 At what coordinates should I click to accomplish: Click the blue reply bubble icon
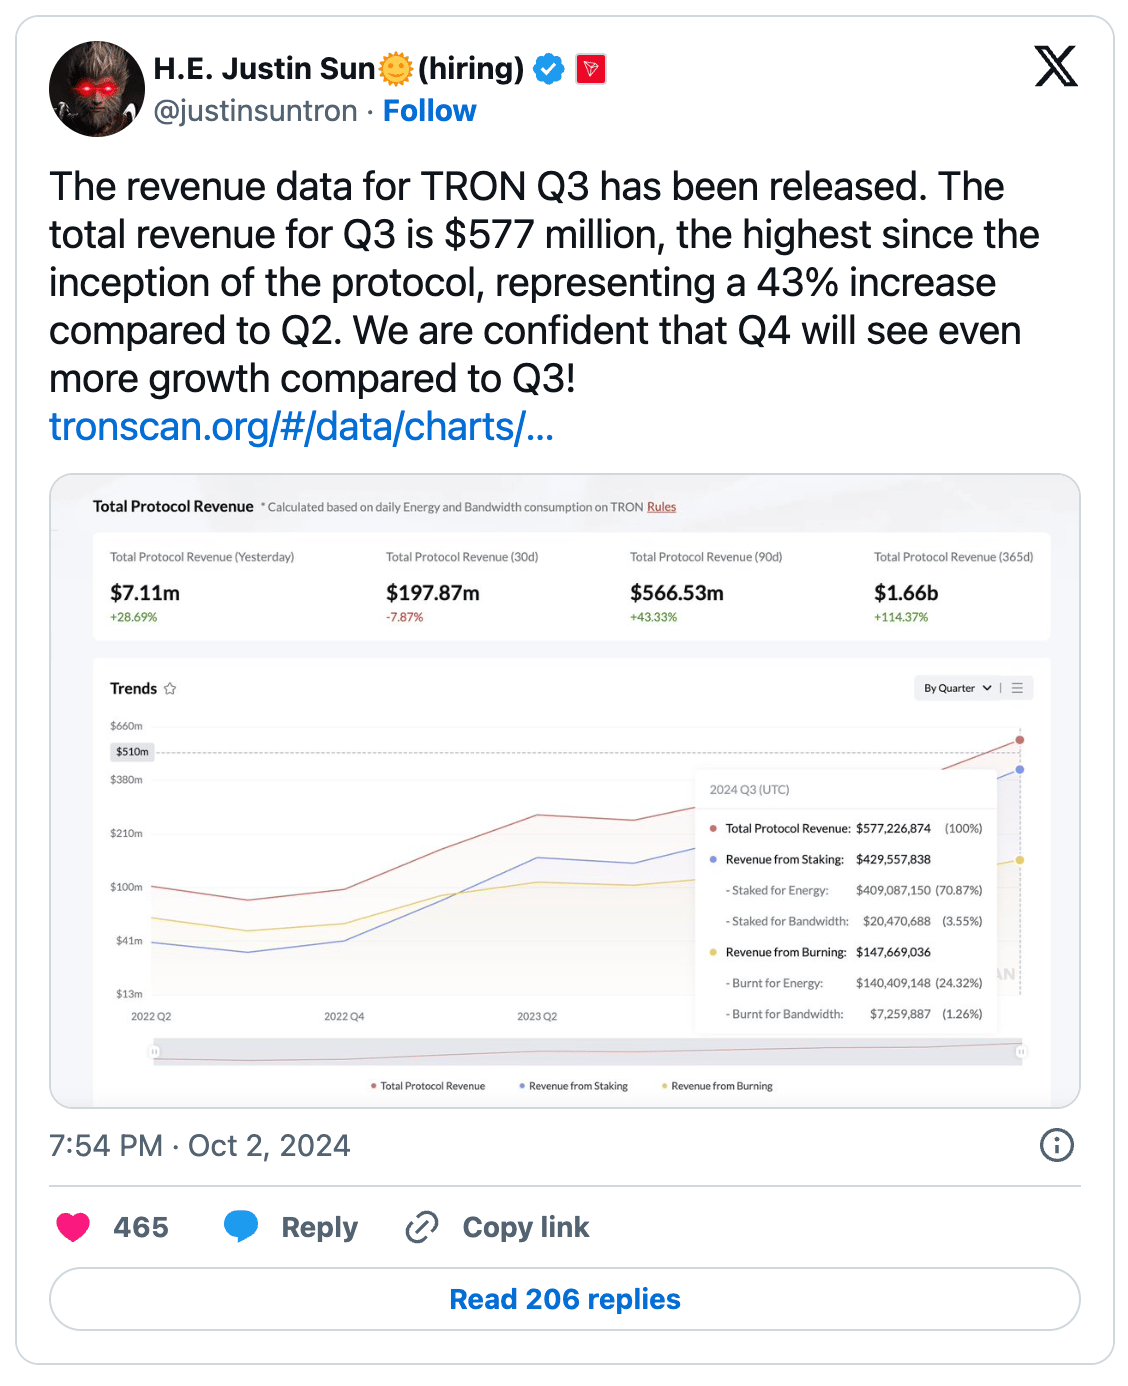241,1226
